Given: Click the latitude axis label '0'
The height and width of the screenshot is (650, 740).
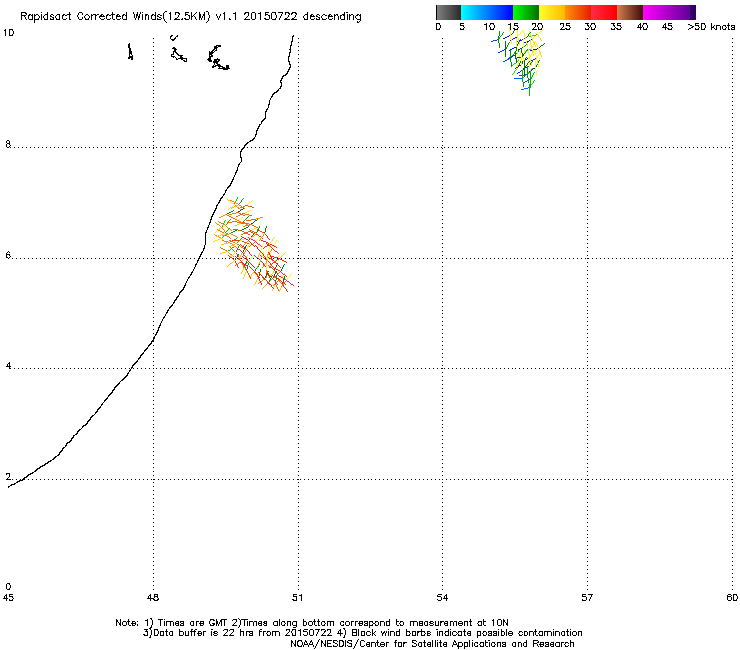Looking at the screenshot, I should (x=8, y=587).
